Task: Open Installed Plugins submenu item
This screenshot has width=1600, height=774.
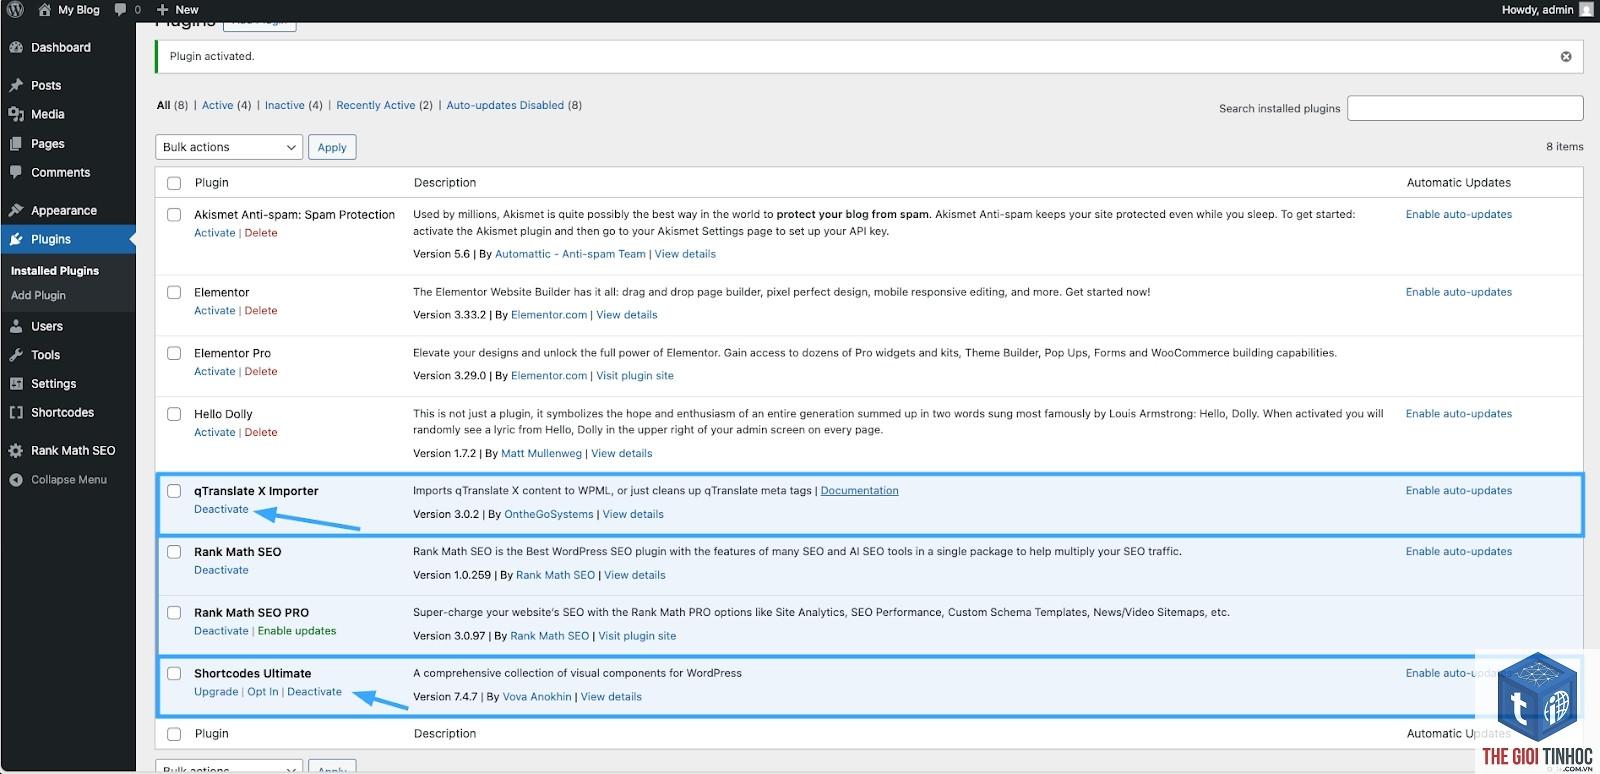Action: (55, 271)
